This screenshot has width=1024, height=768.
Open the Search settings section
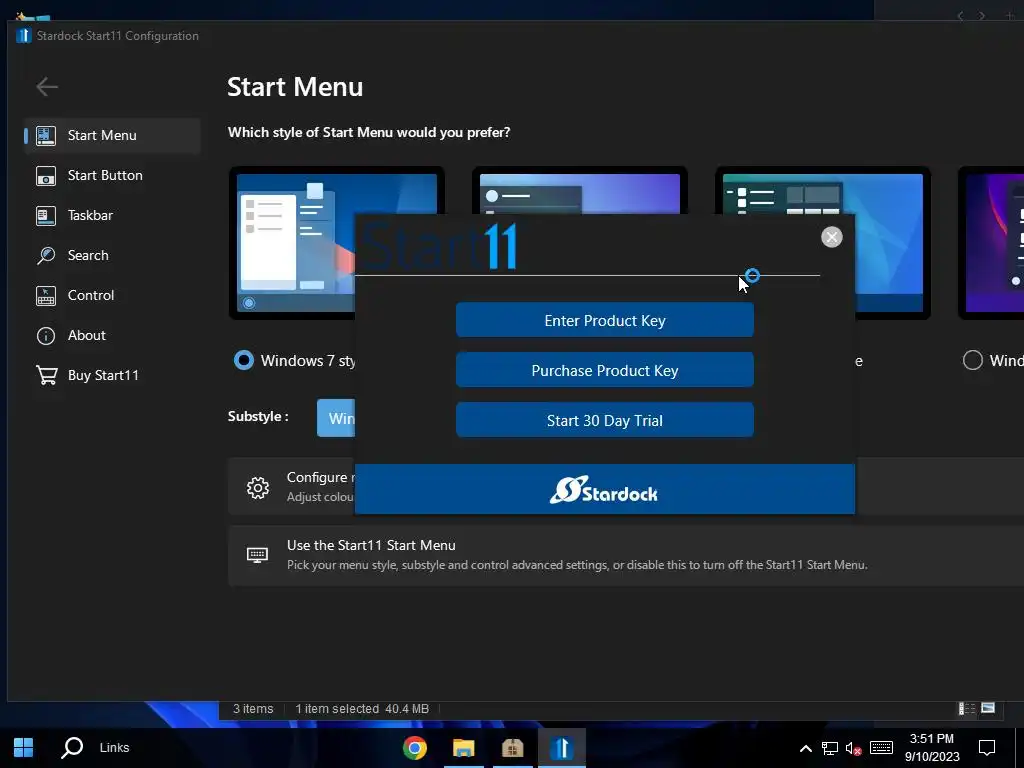pyautogui.click(x=112, y=255)
